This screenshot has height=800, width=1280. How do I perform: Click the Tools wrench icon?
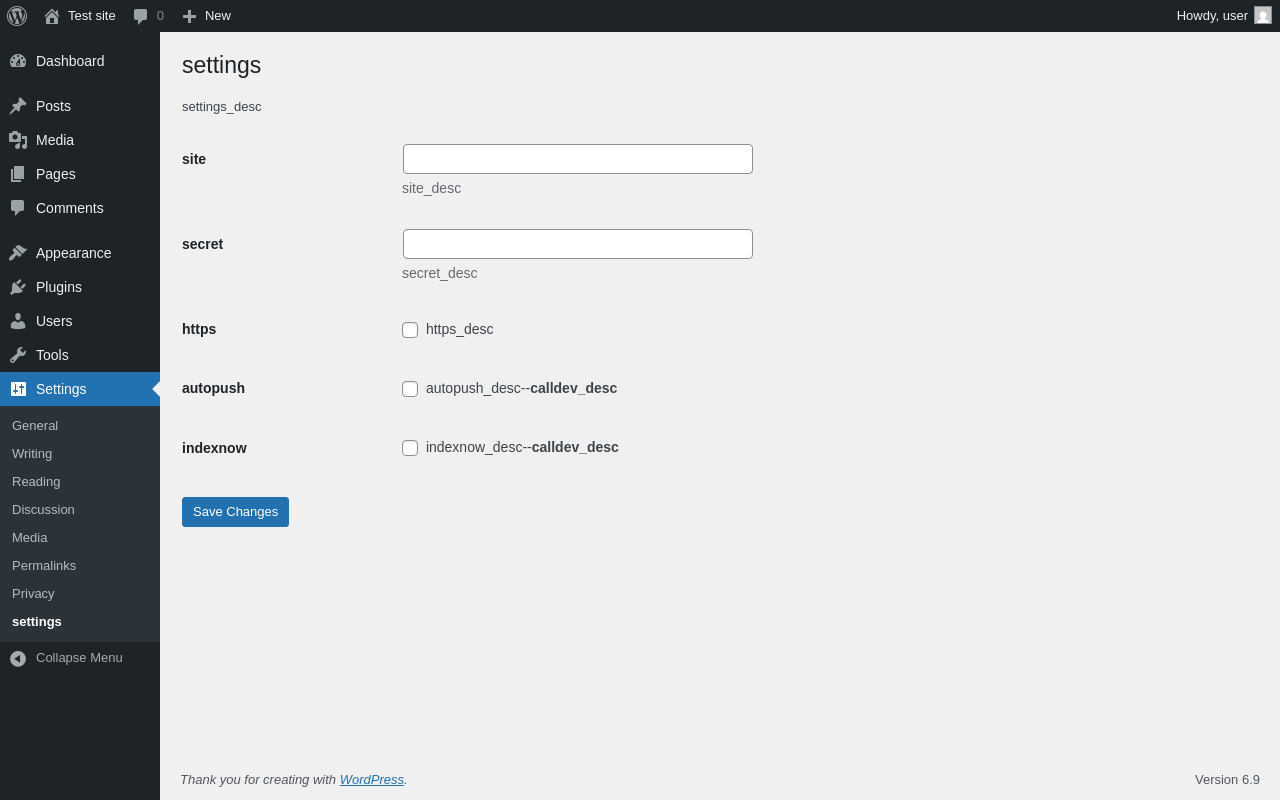coord(18,355)
